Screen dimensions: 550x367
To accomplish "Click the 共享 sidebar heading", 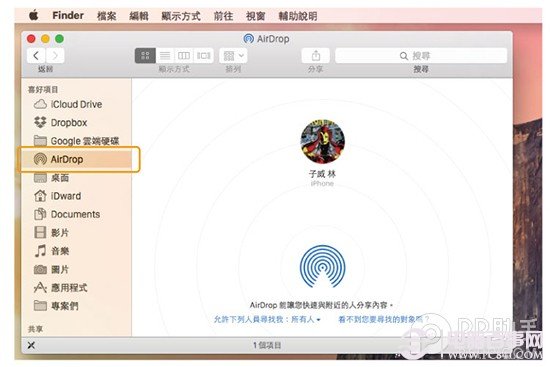I will [35, 329].
